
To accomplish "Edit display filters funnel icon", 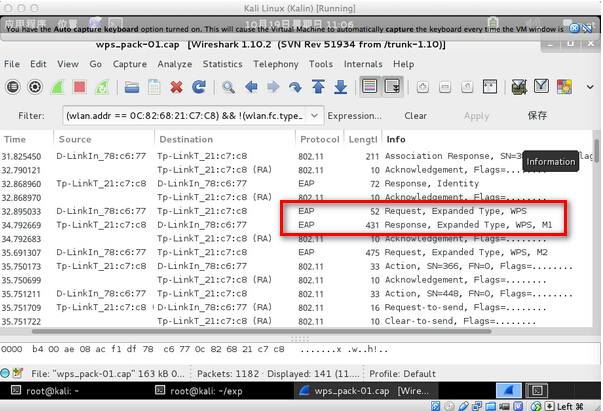I will (541, 87).
